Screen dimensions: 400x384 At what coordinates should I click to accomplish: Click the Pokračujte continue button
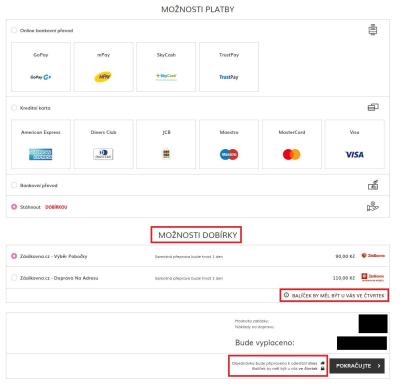coord(357,366)
